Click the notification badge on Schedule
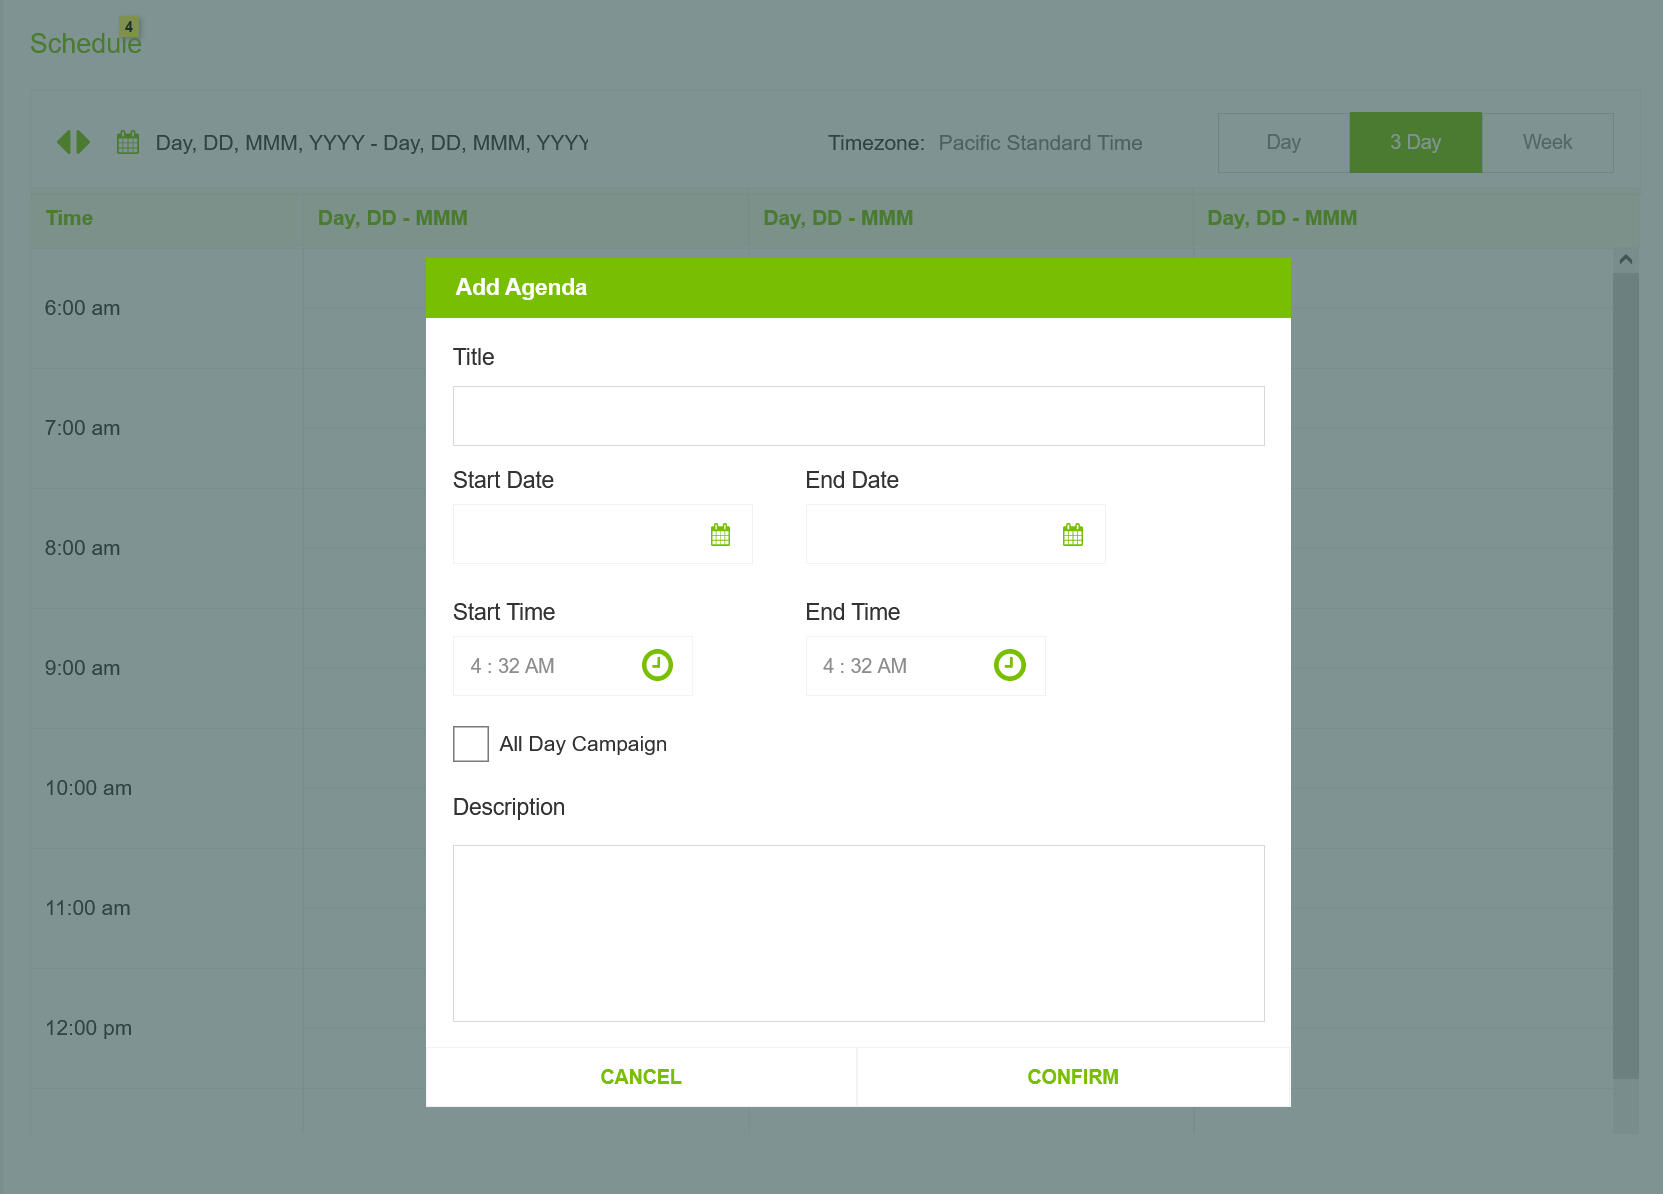 pos(129,27)
